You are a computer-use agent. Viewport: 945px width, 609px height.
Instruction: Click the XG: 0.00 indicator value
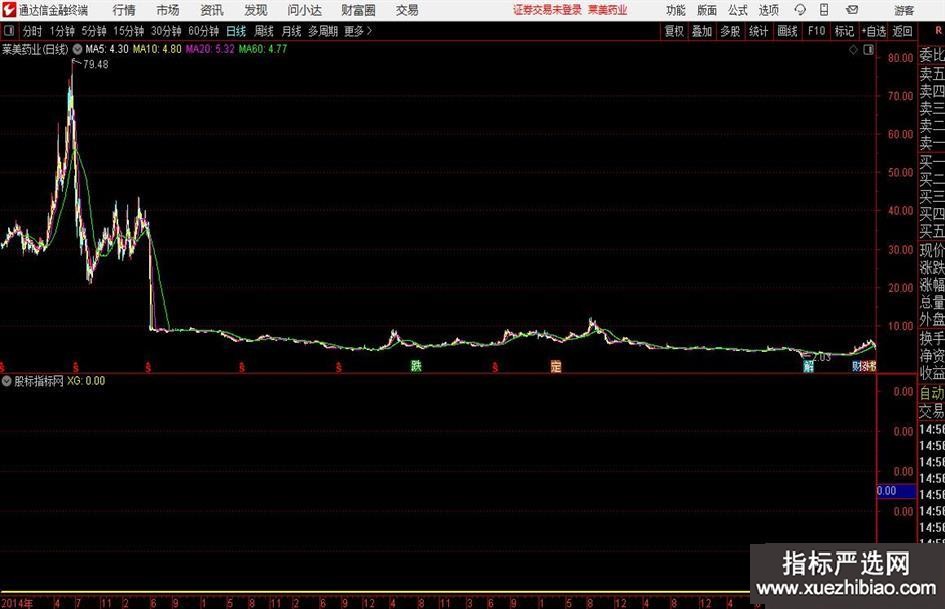[86, 381]
